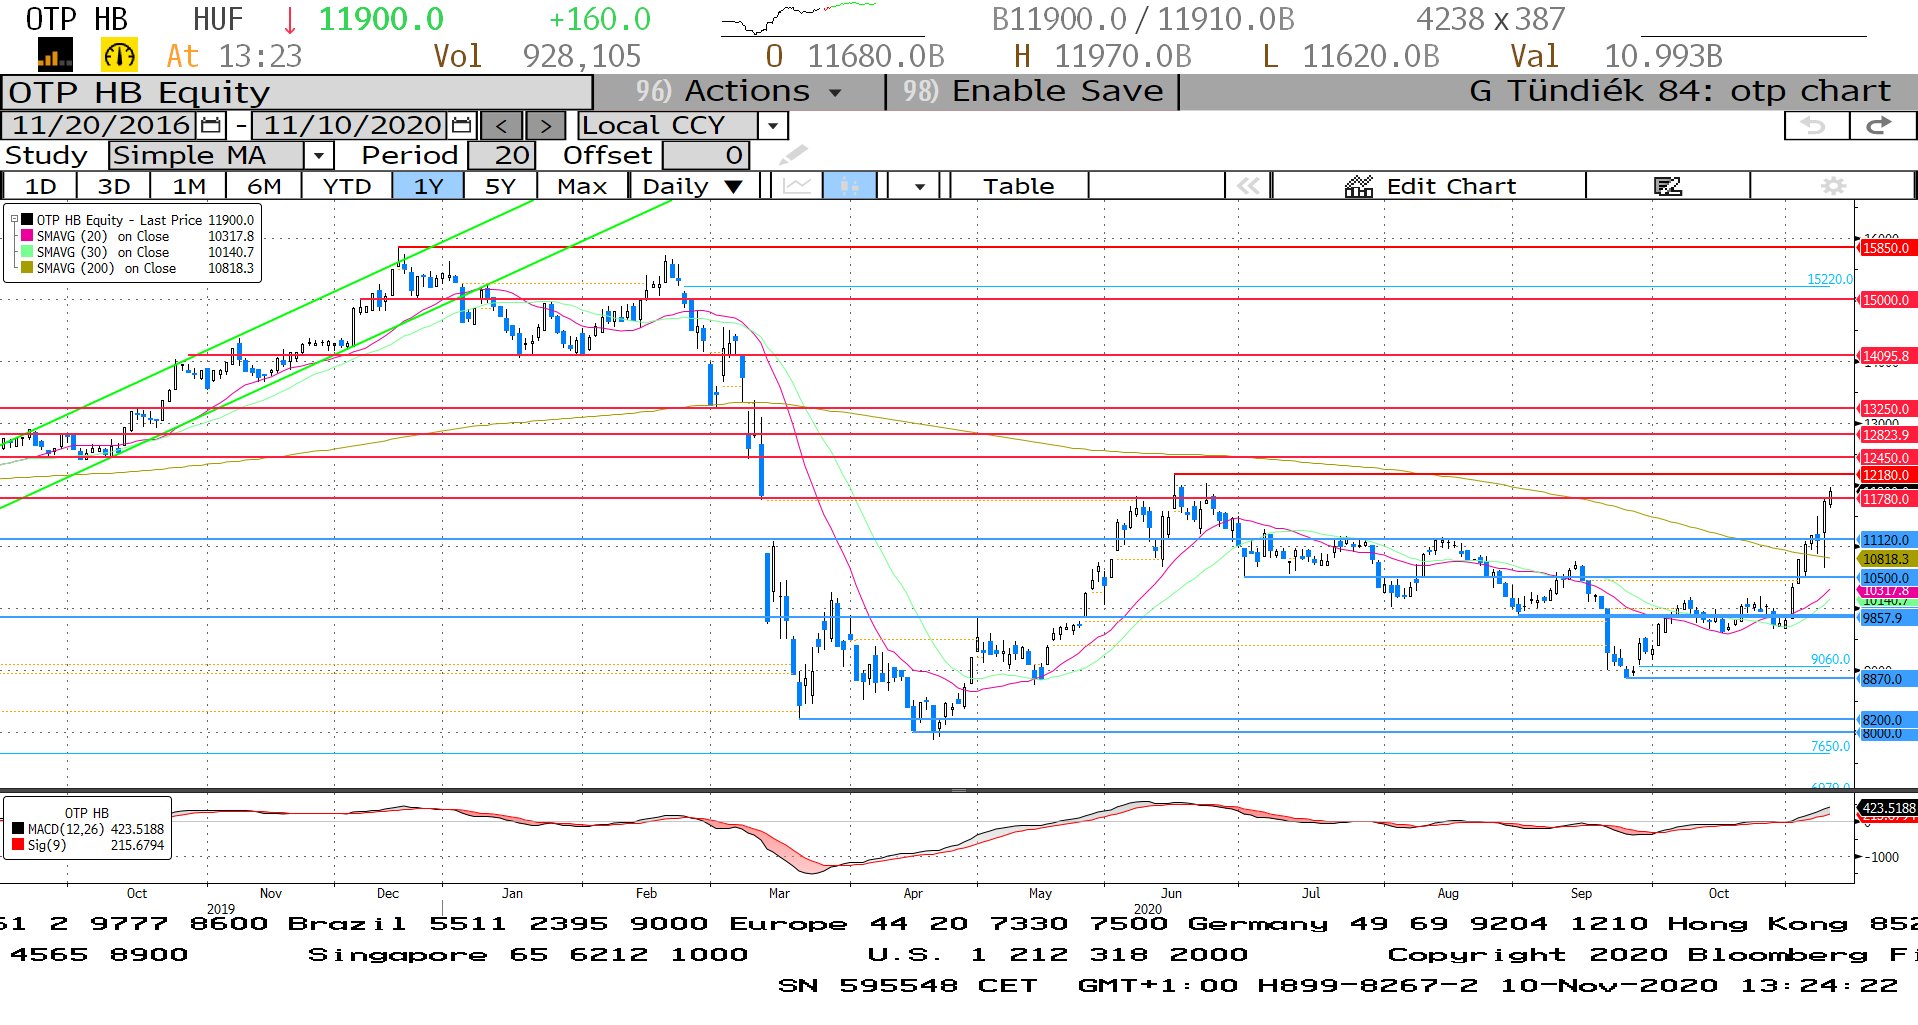1918x1025 pixels.
Task: Click the OTP HB Equity security field
Action: pyautogui.click(x=297, y=92)
